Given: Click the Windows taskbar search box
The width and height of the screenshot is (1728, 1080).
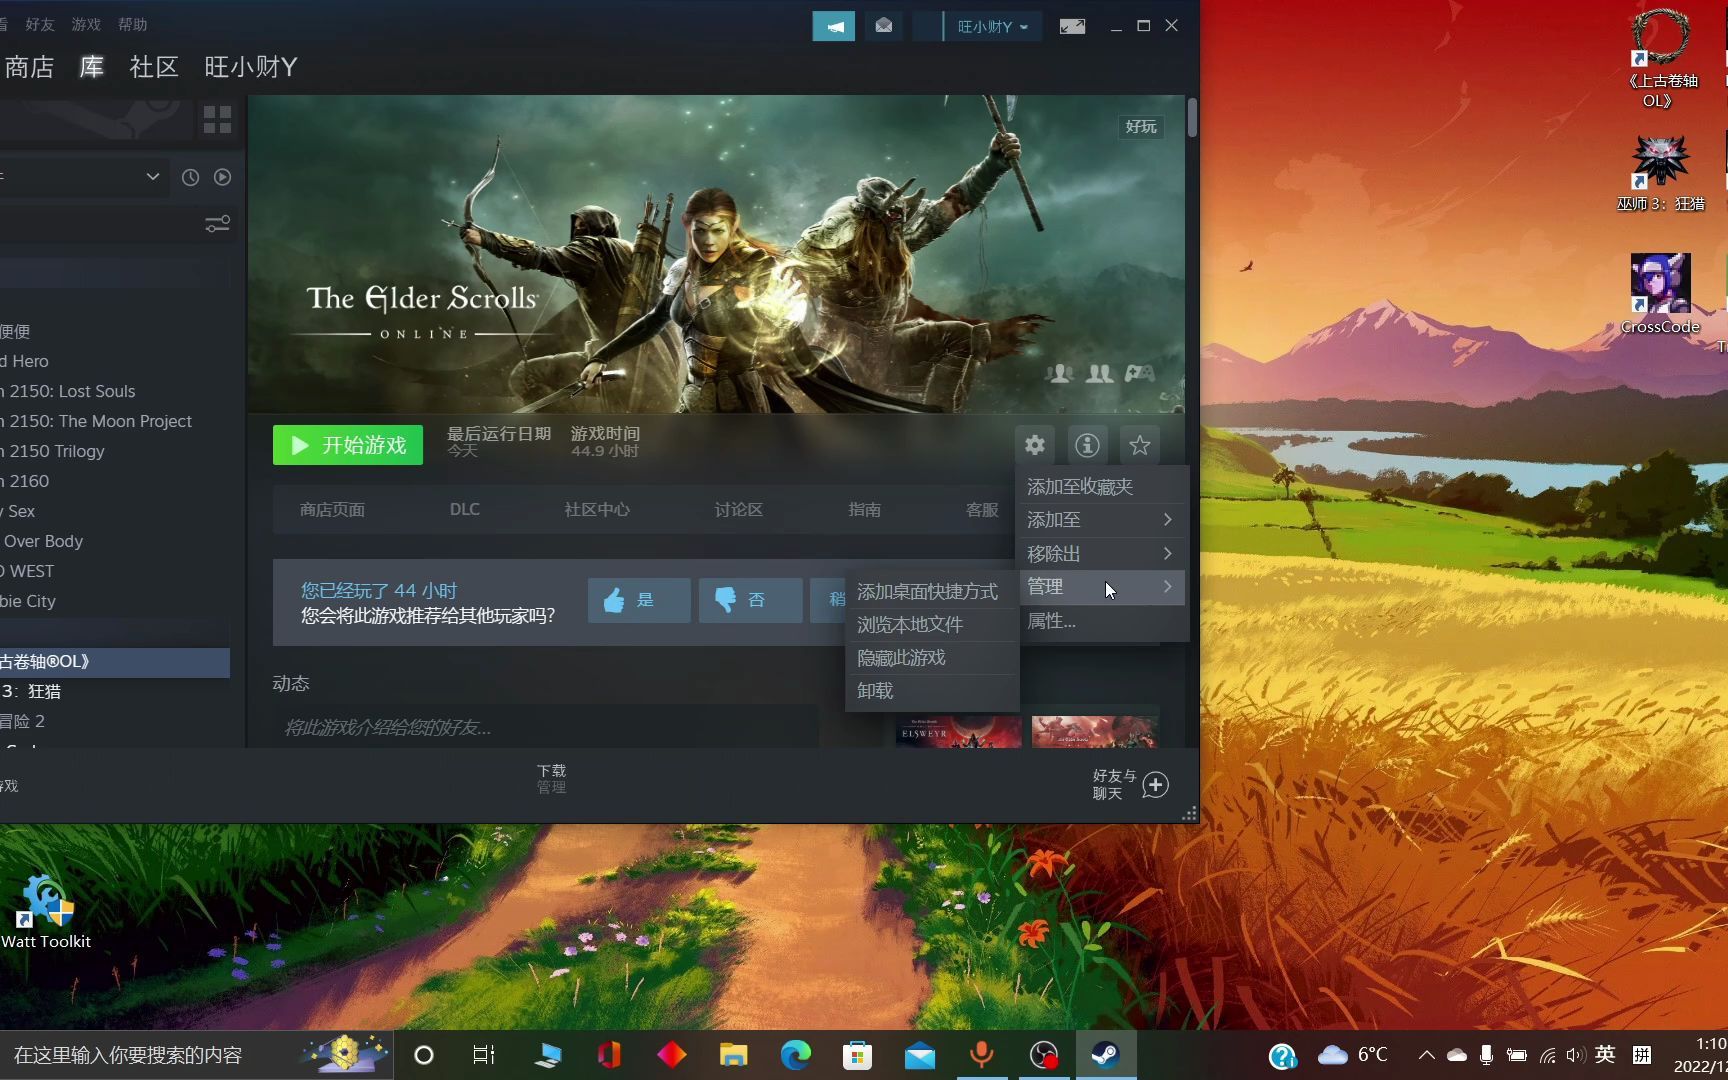Looking at the screenshot, I should tap(196, 1055).
